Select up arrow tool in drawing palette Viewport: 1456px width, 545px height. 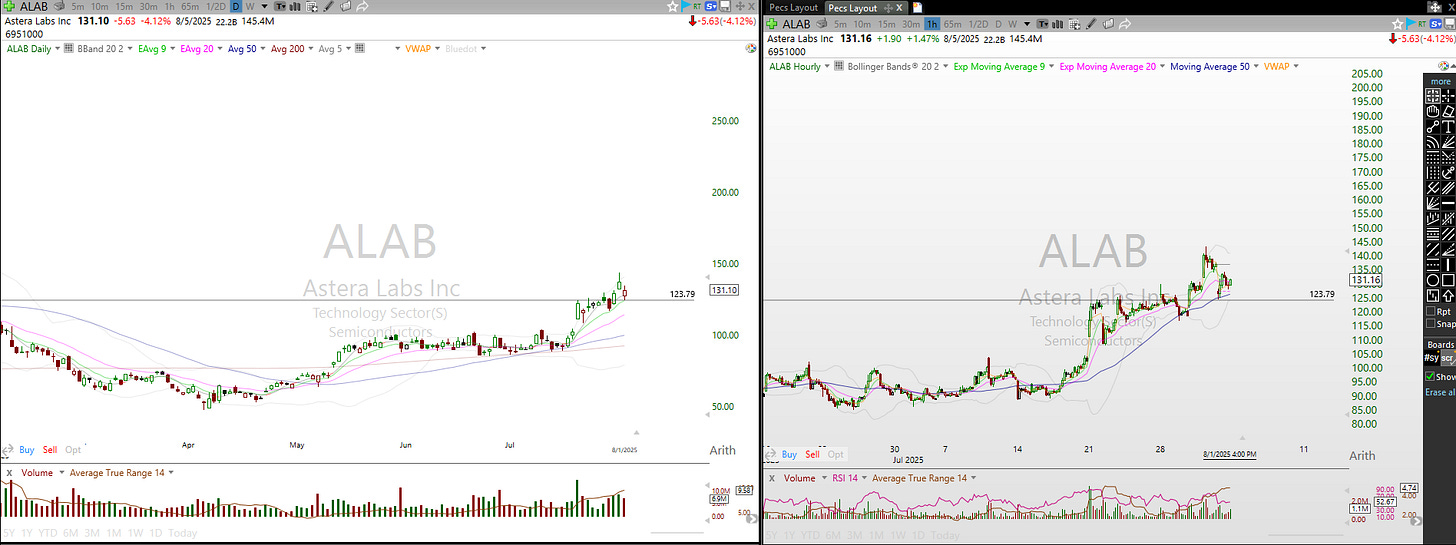click(x=1447, y=295)
